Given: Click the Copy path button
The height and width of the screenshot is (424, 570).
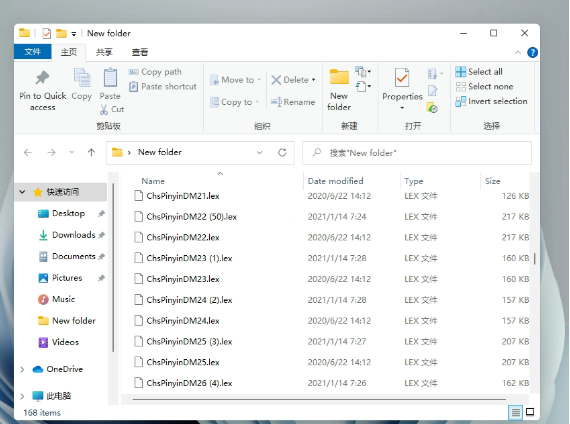Looking at the screenshot, I should pyautogui.click(x=155, y=72).
